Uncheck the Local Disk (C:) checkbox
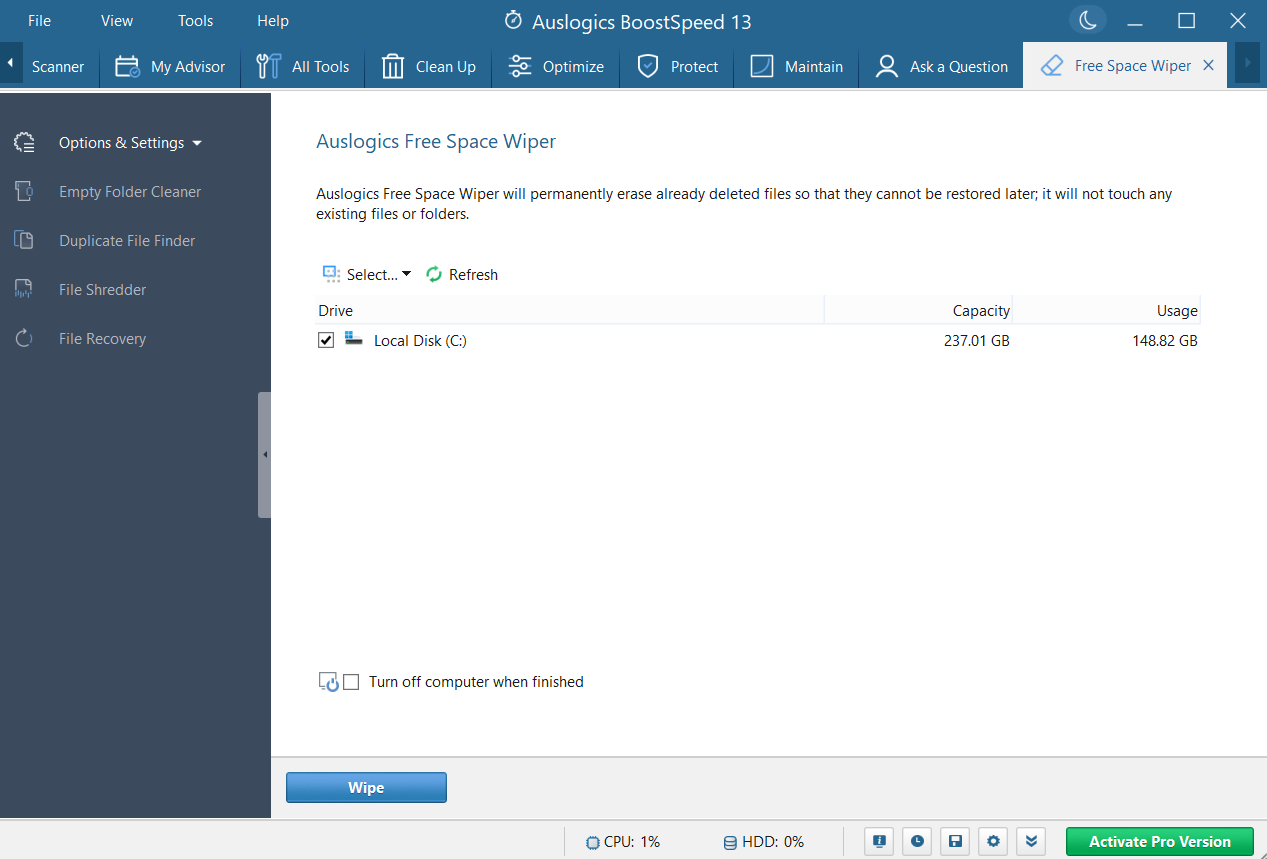This screenshot has height=859, width=1267. click(326, 340)
